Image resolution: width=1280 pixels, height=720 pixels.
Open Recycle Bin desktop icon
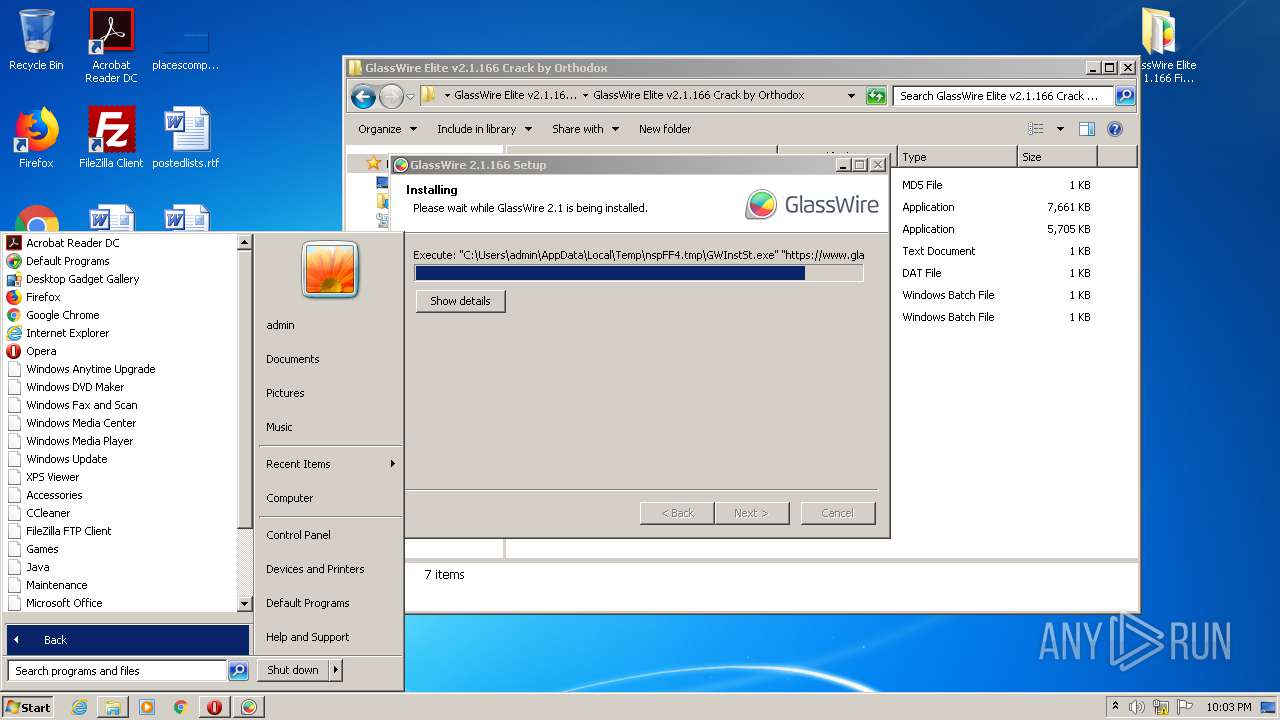36,40
